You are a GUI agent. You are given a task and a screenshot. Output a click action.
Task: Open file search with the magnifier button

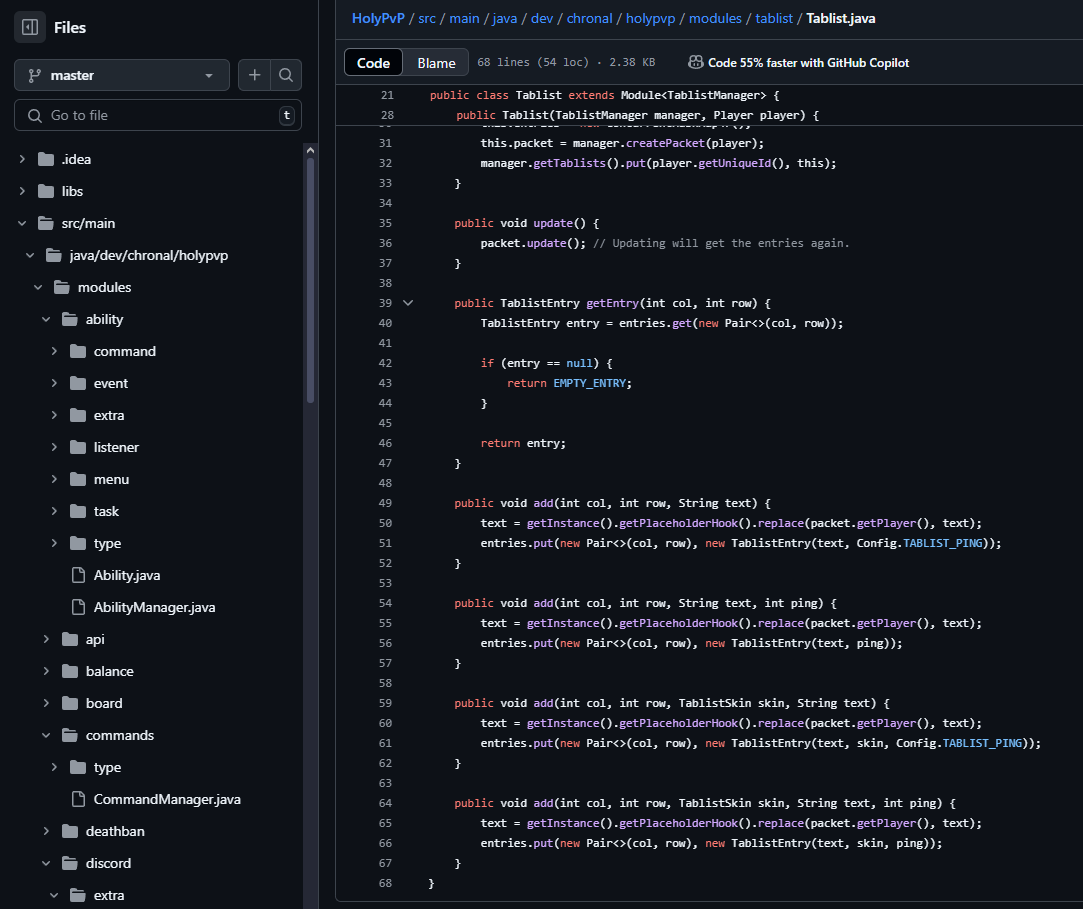click(x=286, y=75)
